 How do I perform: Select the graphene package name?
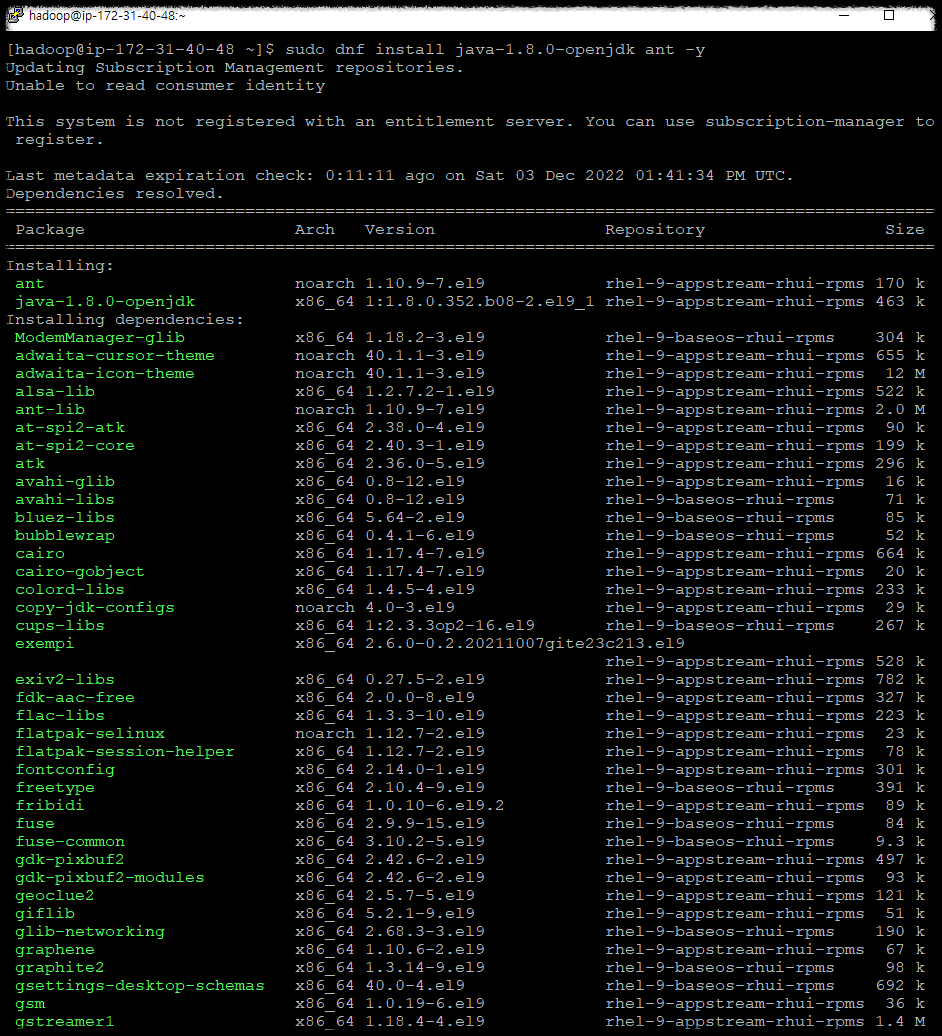[x=55, y=949]
